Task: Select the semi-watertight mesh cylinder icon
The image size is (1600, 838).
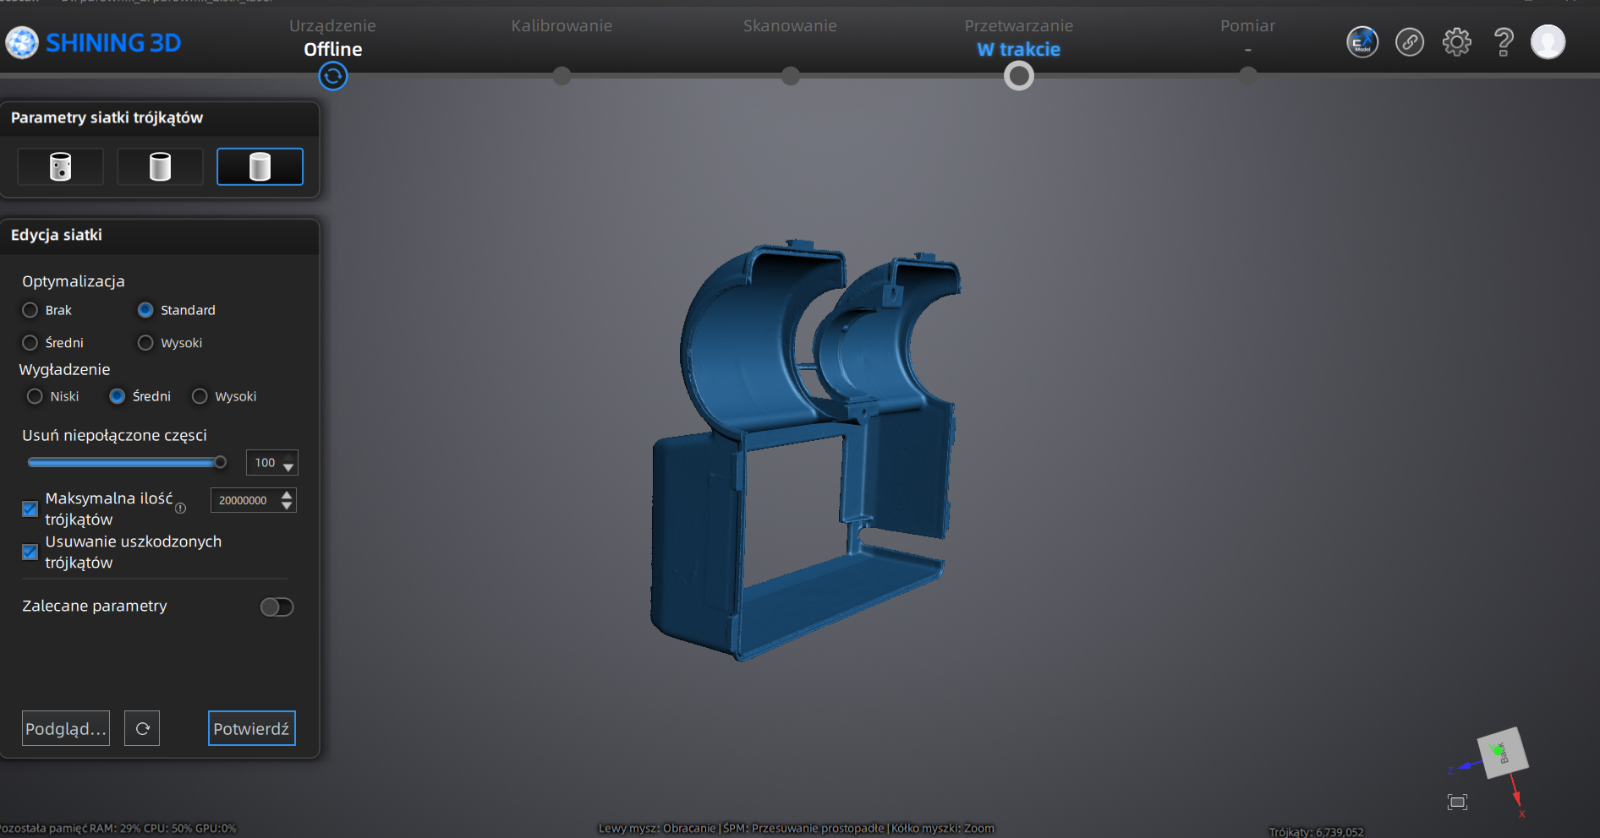Action: pyautogui.click(x=160, y=167)
